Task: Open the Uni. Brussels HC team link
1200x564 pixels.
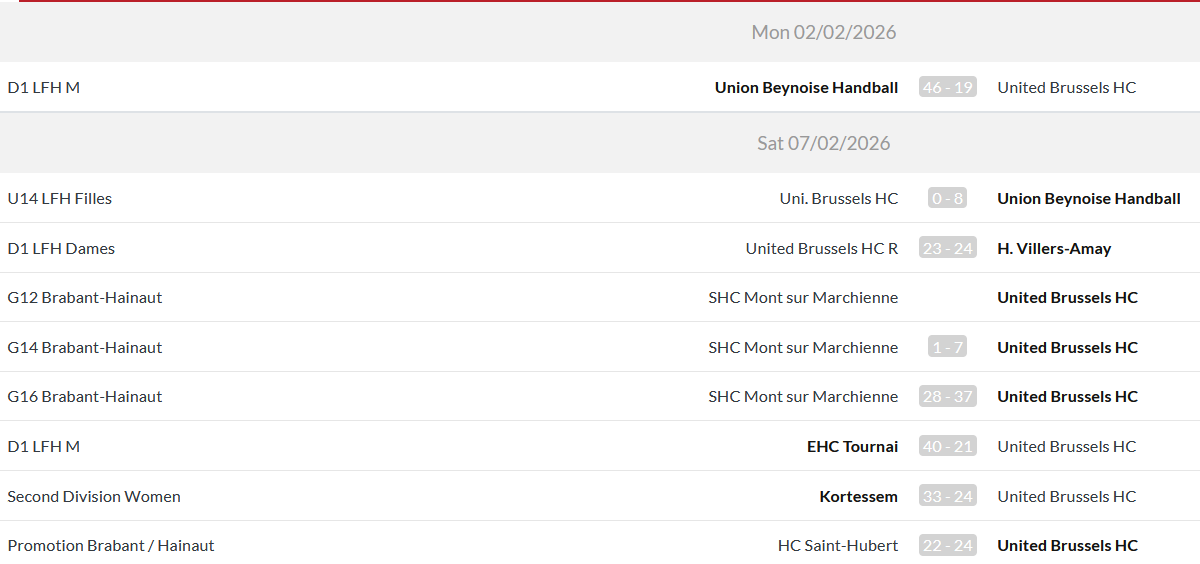Action: [x=838, y=198]
